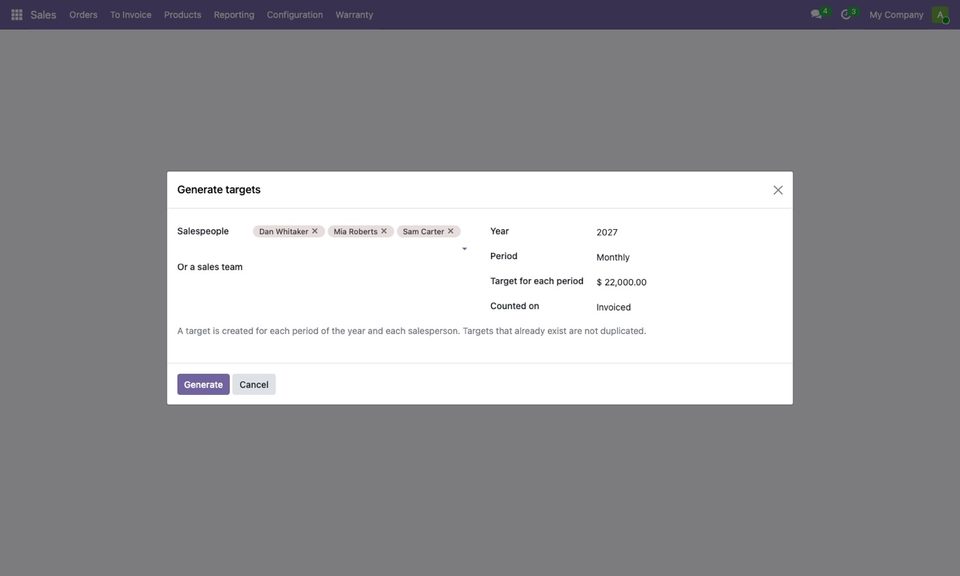The width and height of the screenshot is (960, 576).
Task: Open the Warranty menu
Action: [354, 15]
